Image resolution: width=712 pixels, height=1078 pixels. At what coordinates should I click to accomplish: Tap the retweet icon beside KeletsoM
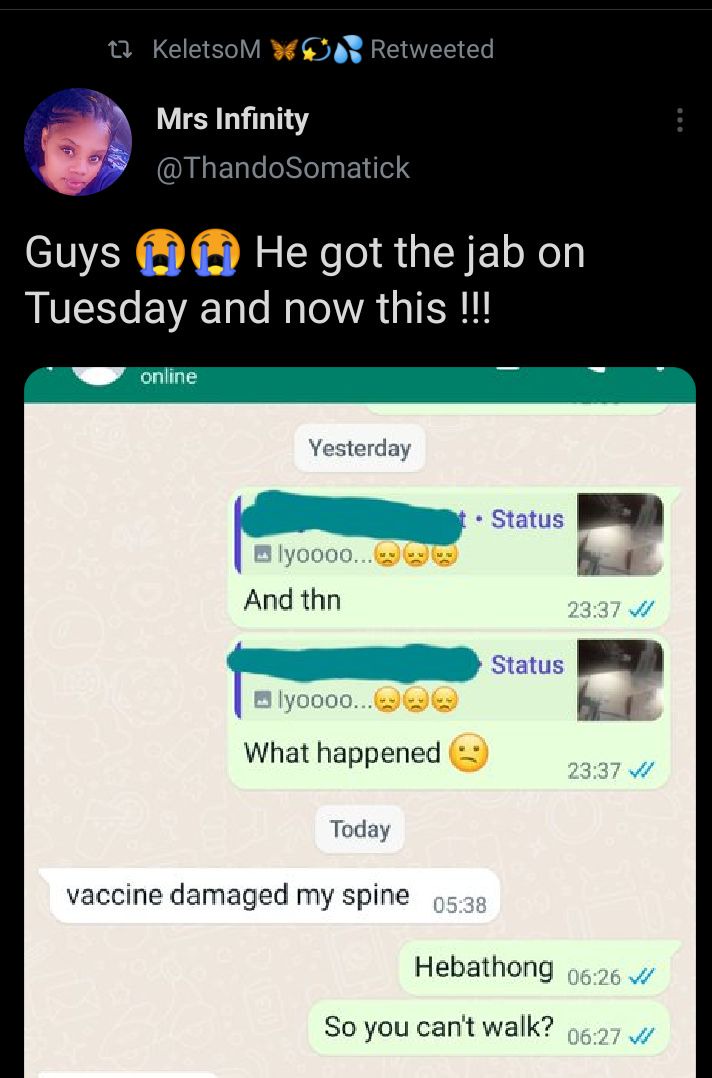[120, 50]
